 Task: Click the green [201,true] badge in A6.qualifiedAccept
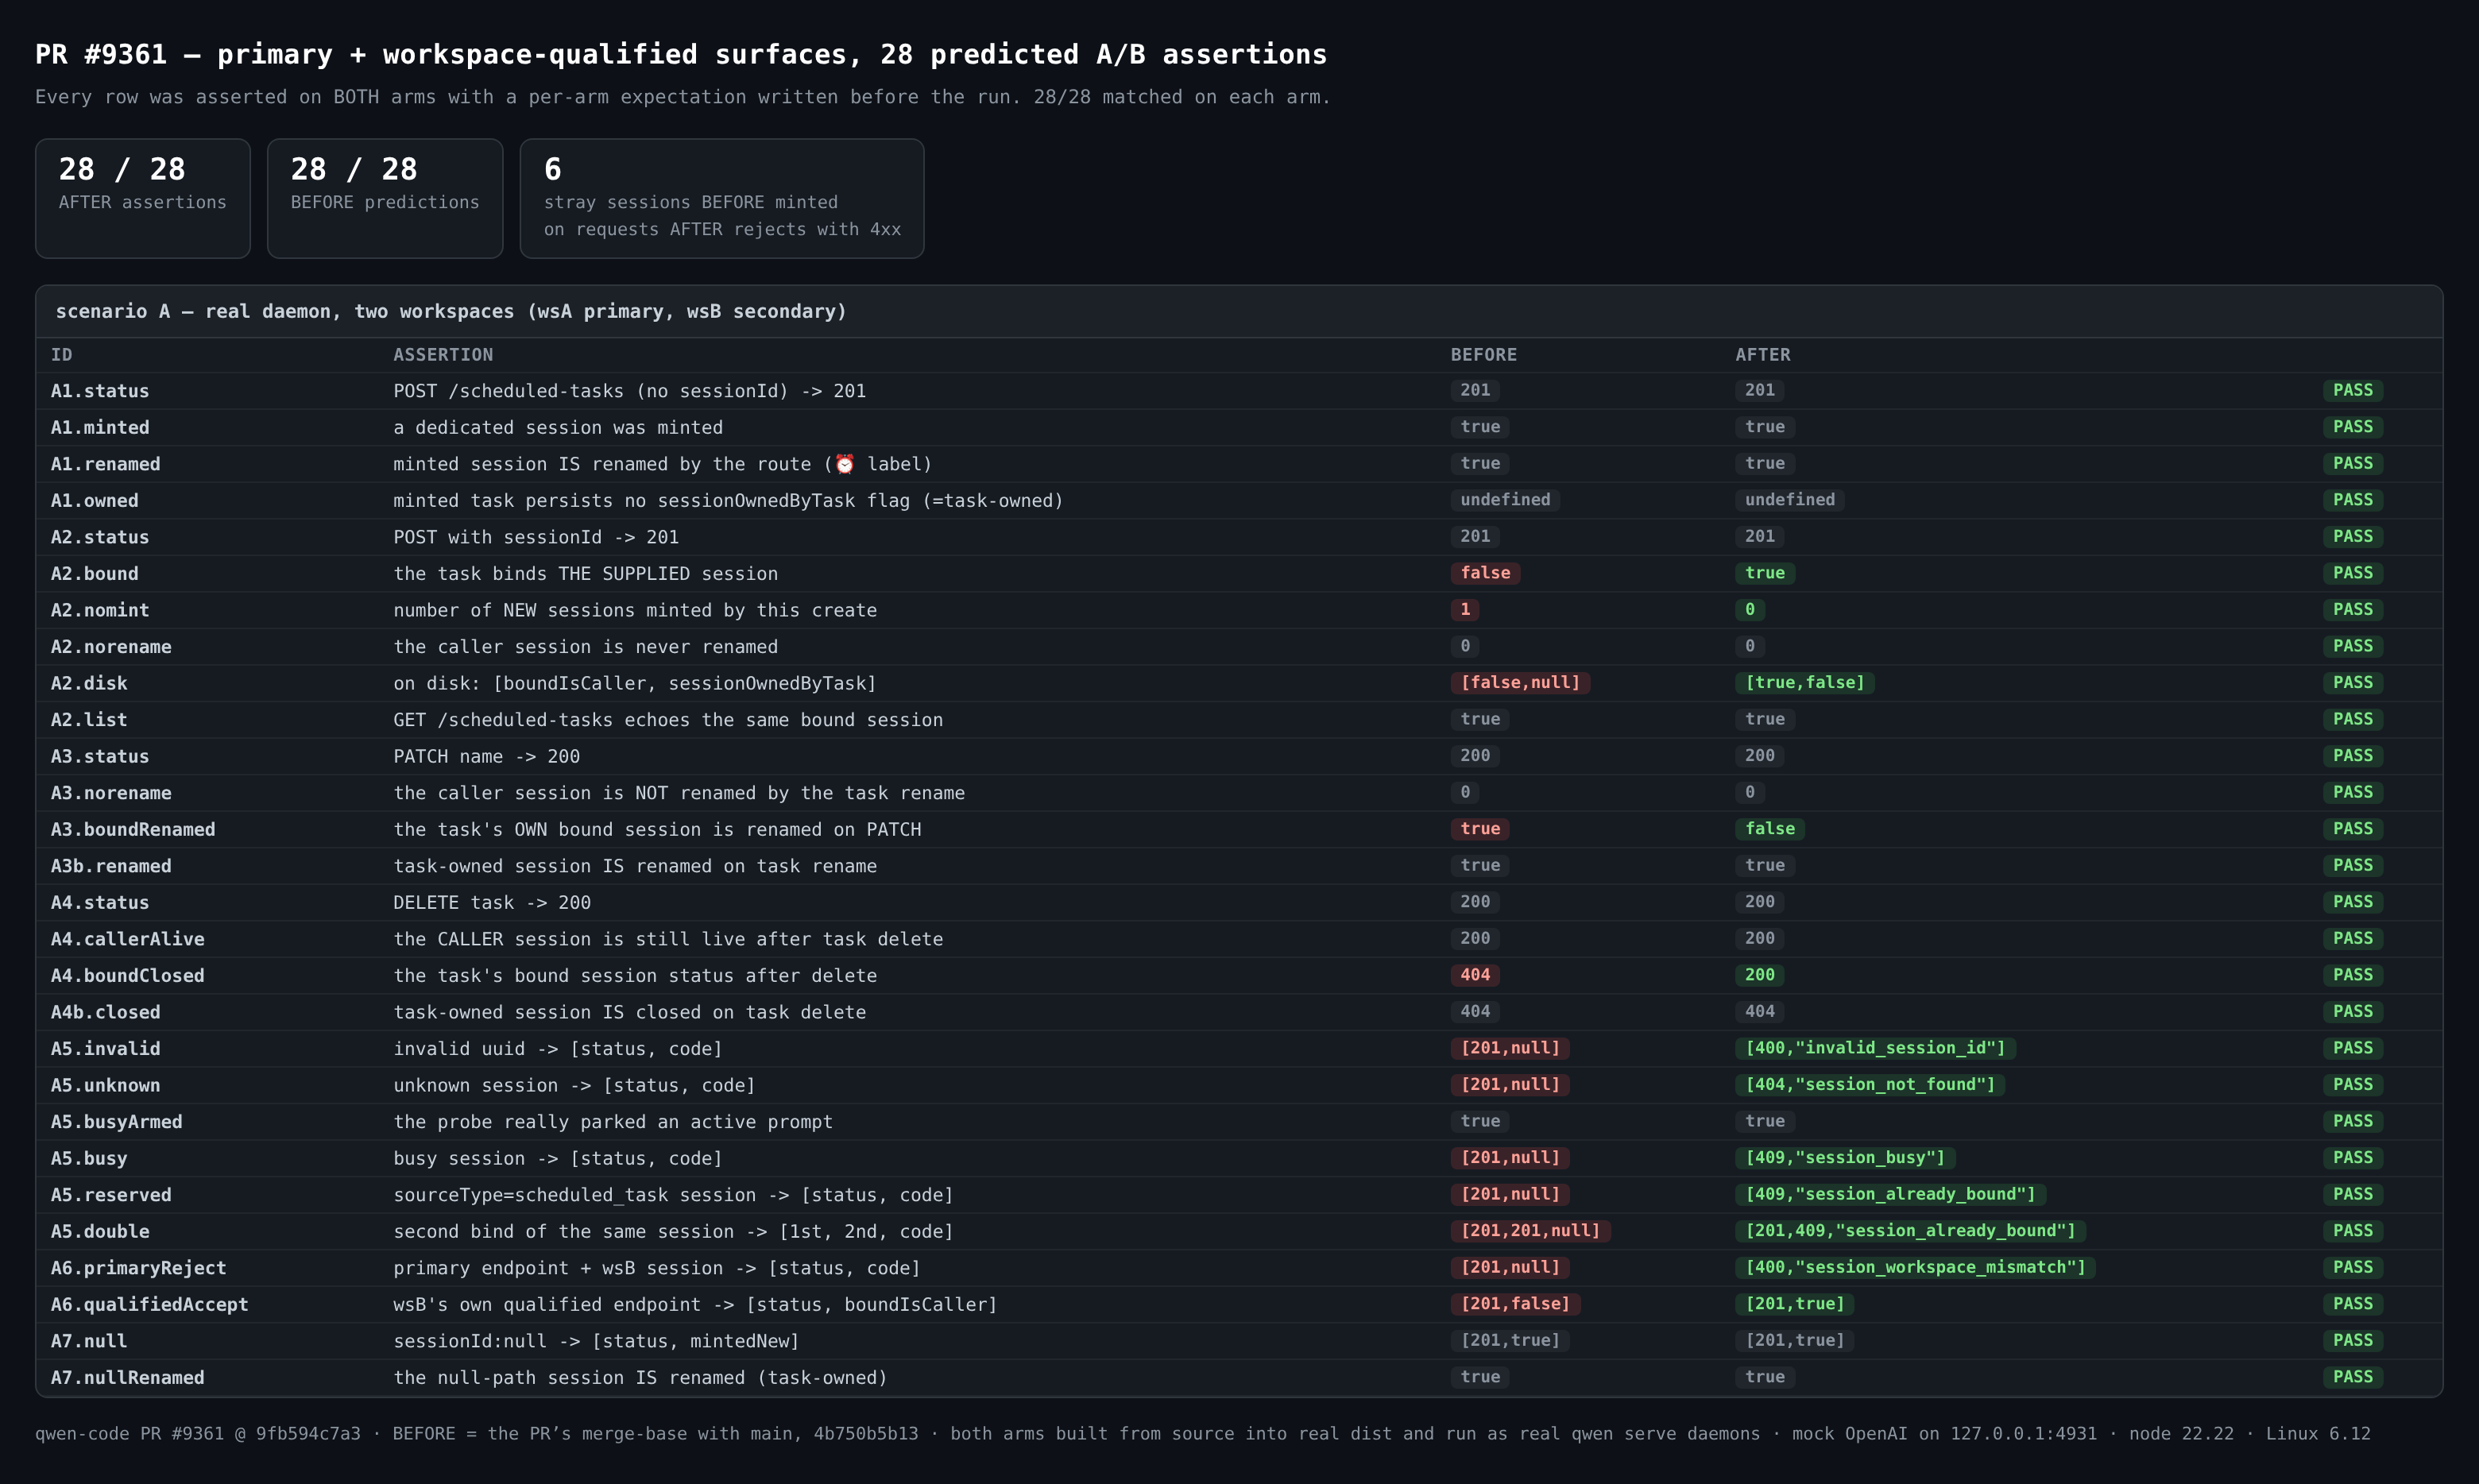click(1795, 1304)
